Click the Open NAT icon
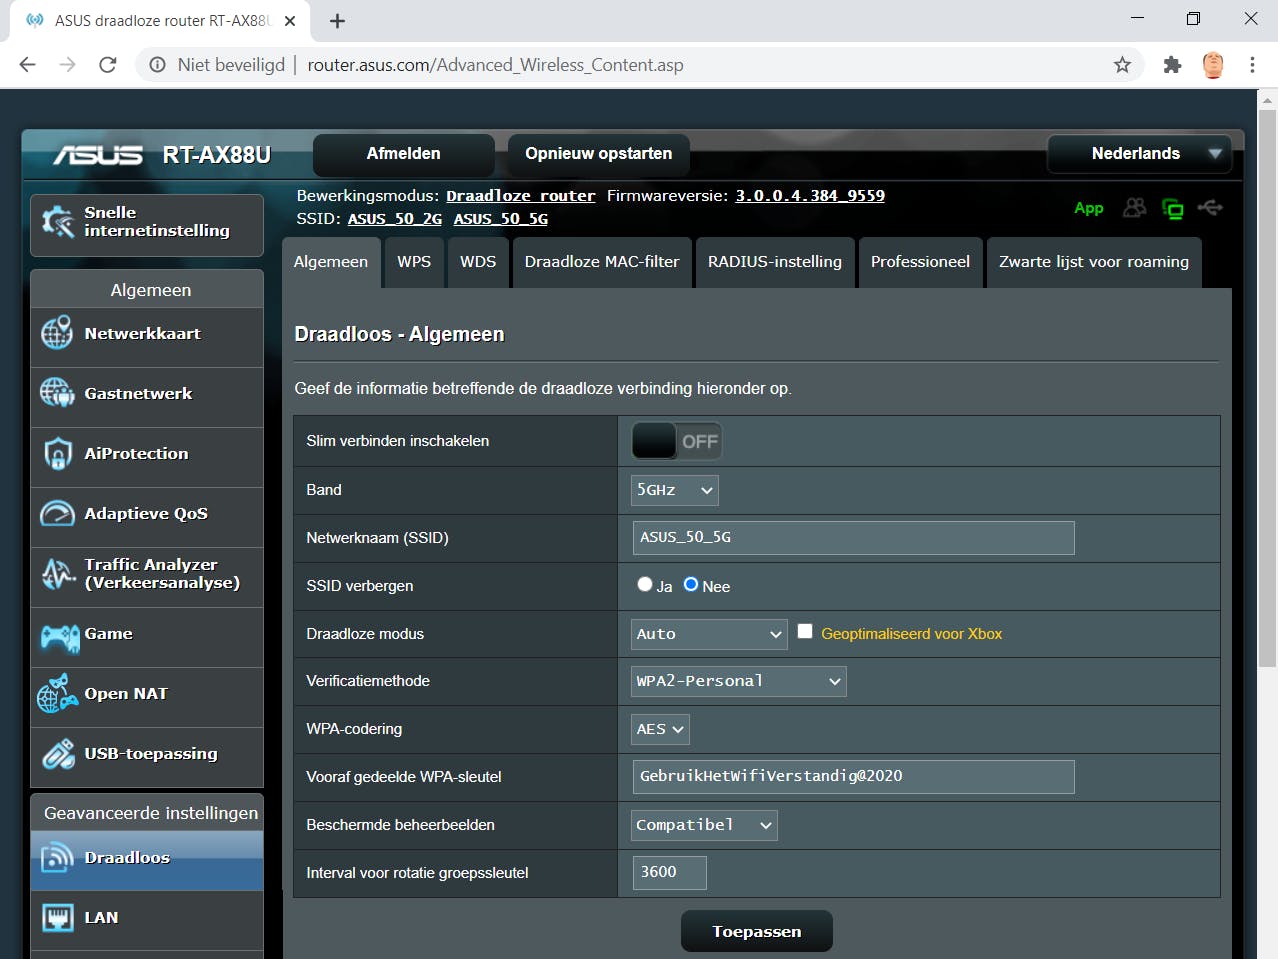 pos(57,693)
